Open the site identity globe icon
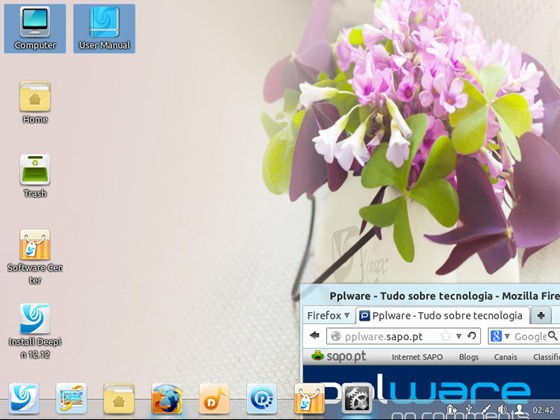 [x=336, y=336]
